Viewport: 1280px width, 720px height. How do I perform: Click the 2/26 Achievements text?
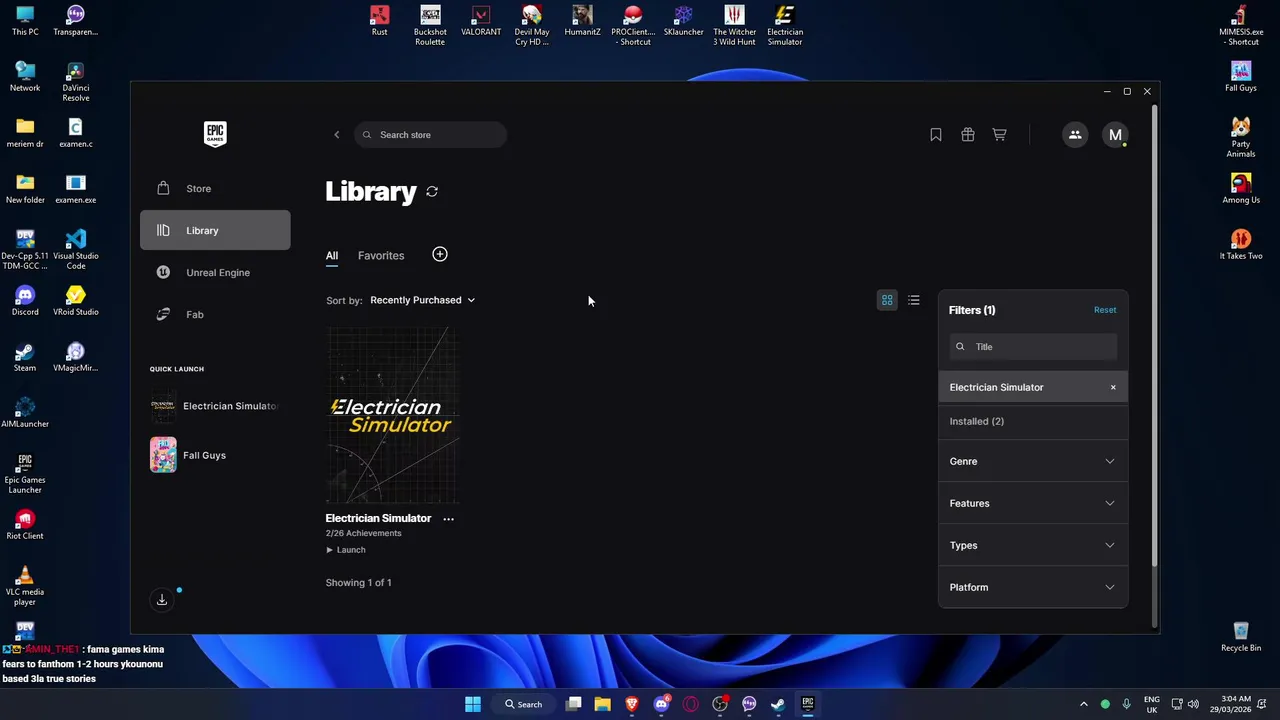(x=363, y=533)
